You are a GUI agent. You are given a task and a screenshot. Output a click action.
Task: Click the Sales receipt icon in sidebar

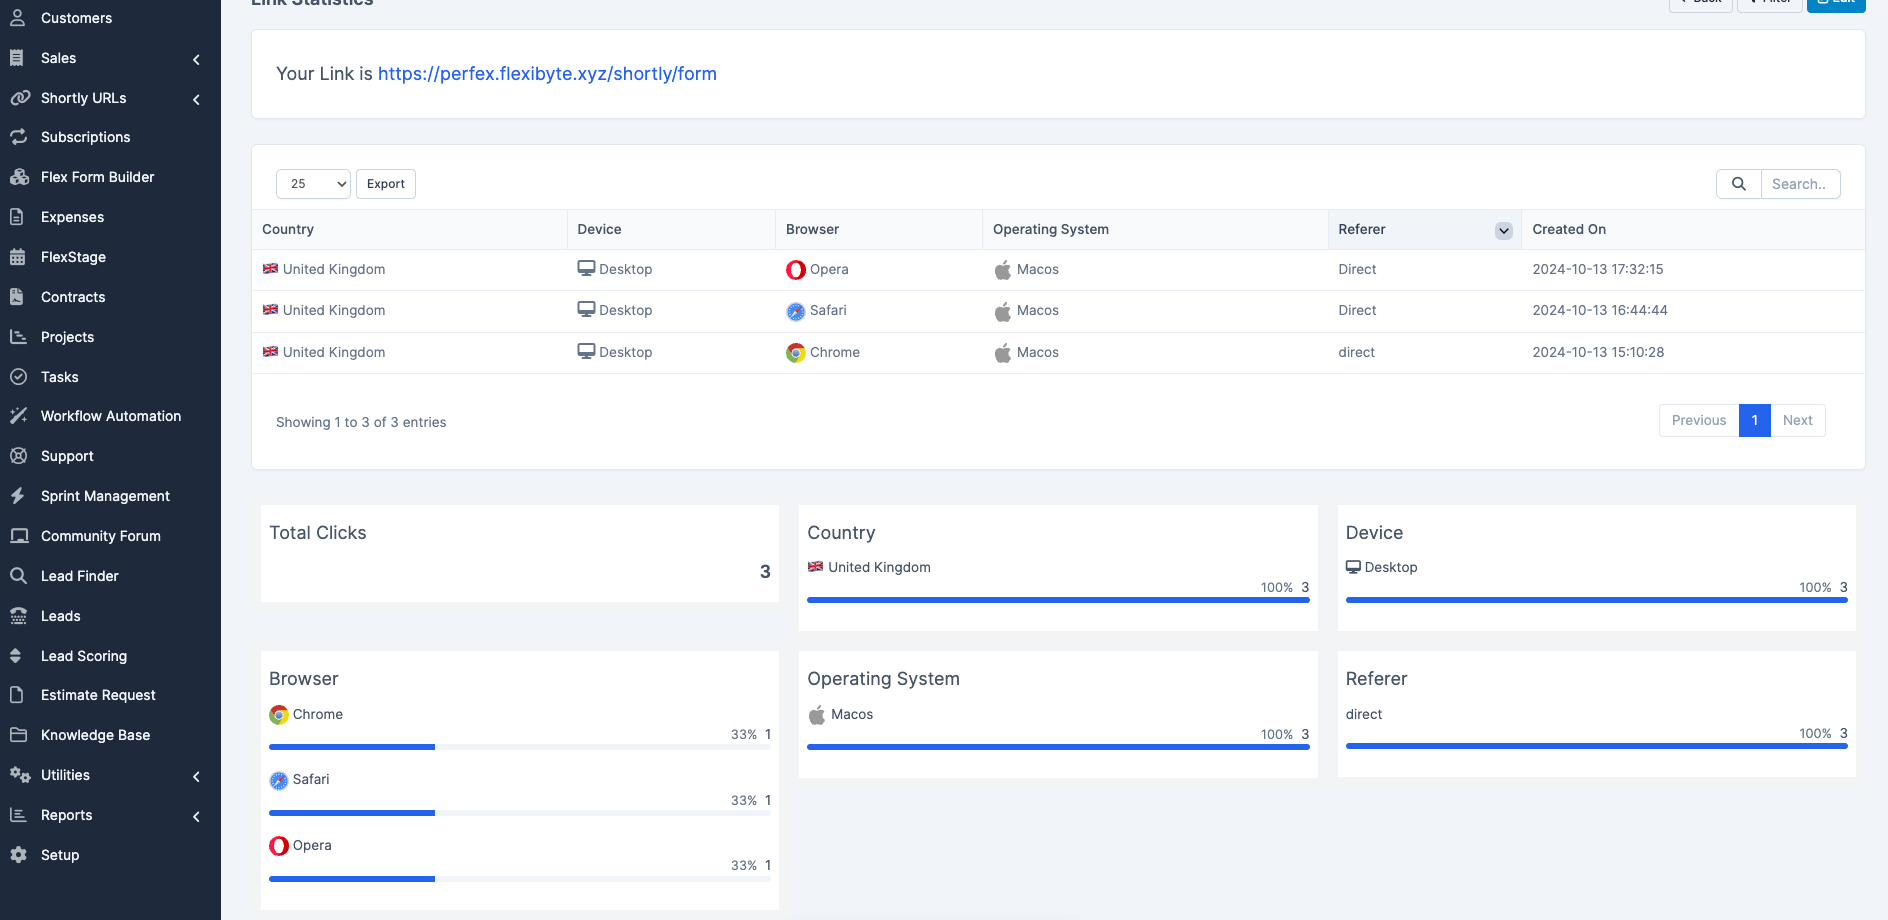click(x=17, y=58)
